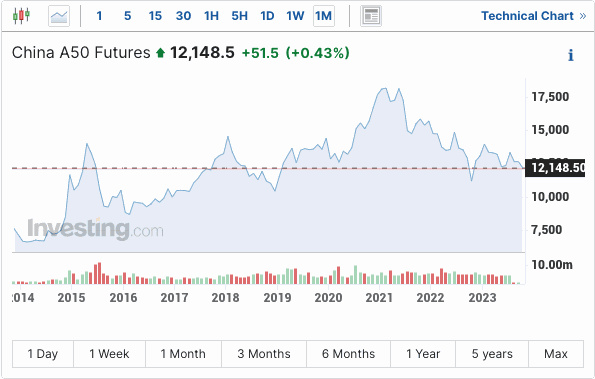The width and height of the screenshot is (595, 379).
Task: Switch to the 1D interval
Action: coord(267,16)
